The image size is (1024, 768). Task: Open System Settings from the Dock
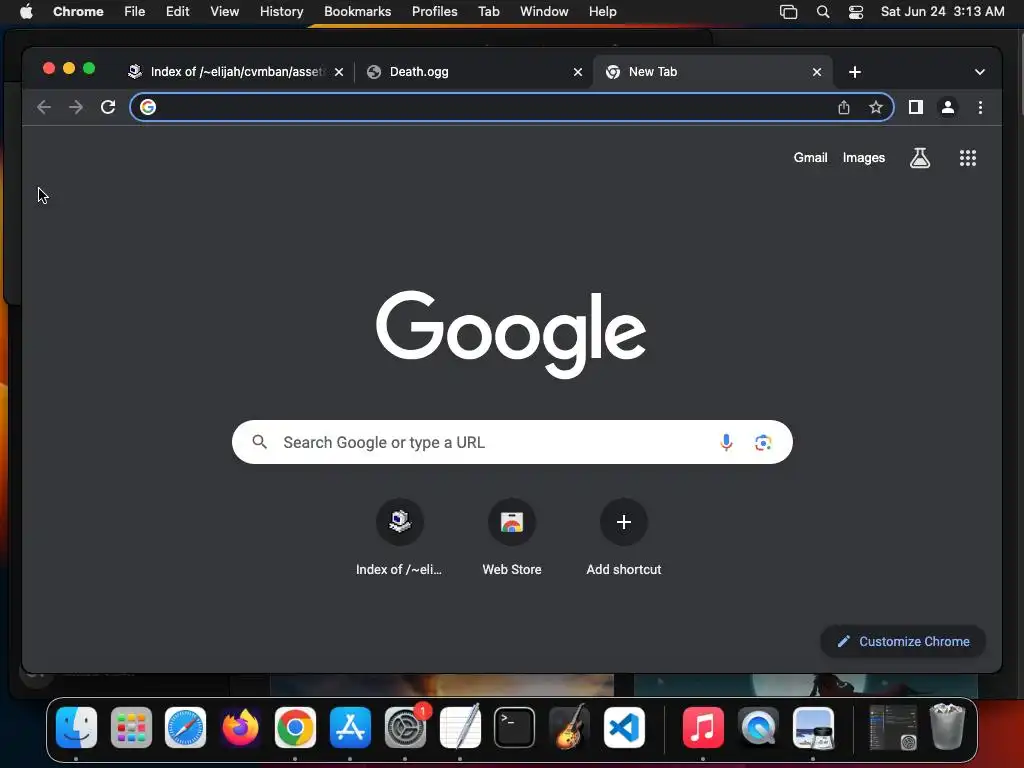(x=405, y=728)
